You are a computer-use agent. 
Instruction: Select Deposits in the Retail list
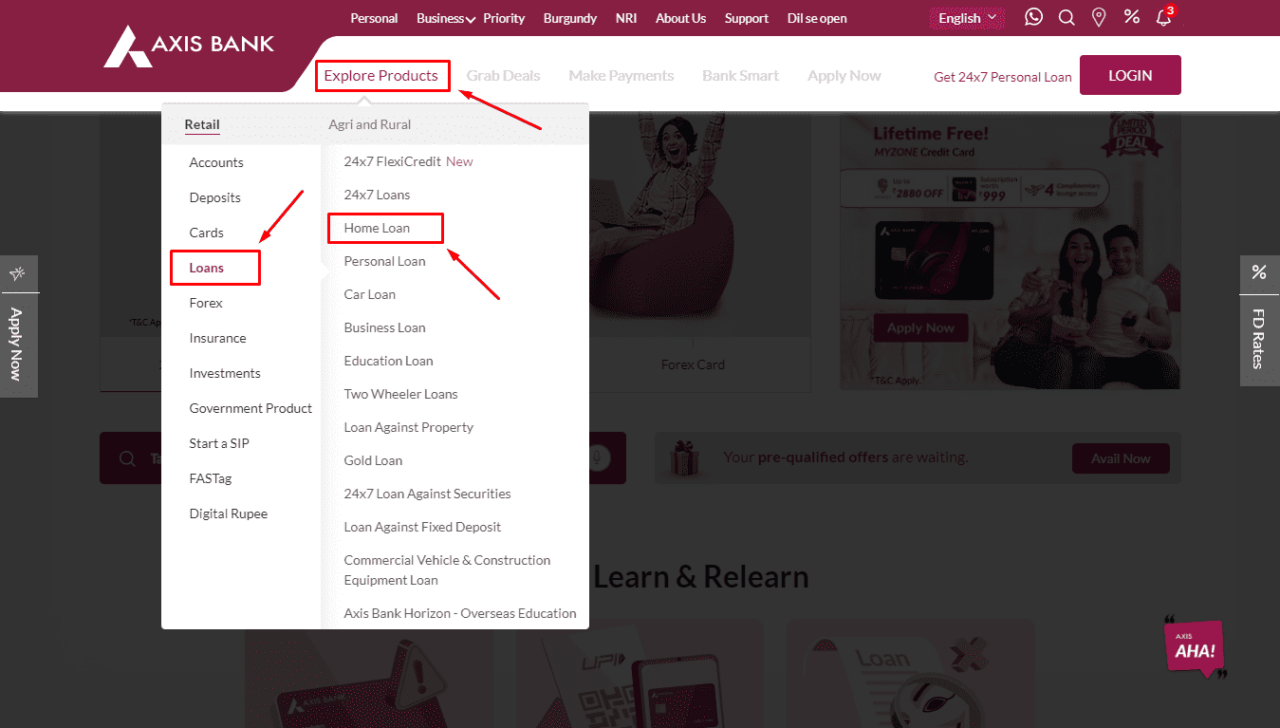click(x=215, y=197)
